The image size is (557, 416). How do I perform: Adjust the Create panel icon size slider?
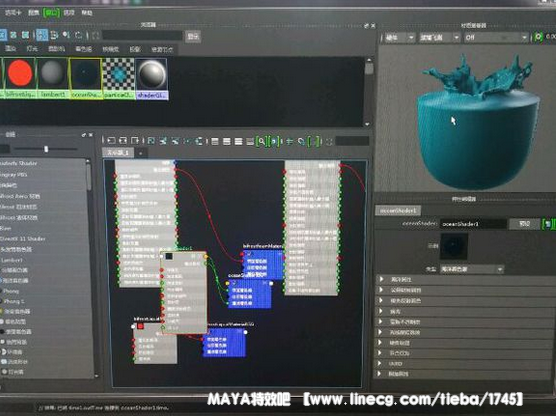coord(46,148)
